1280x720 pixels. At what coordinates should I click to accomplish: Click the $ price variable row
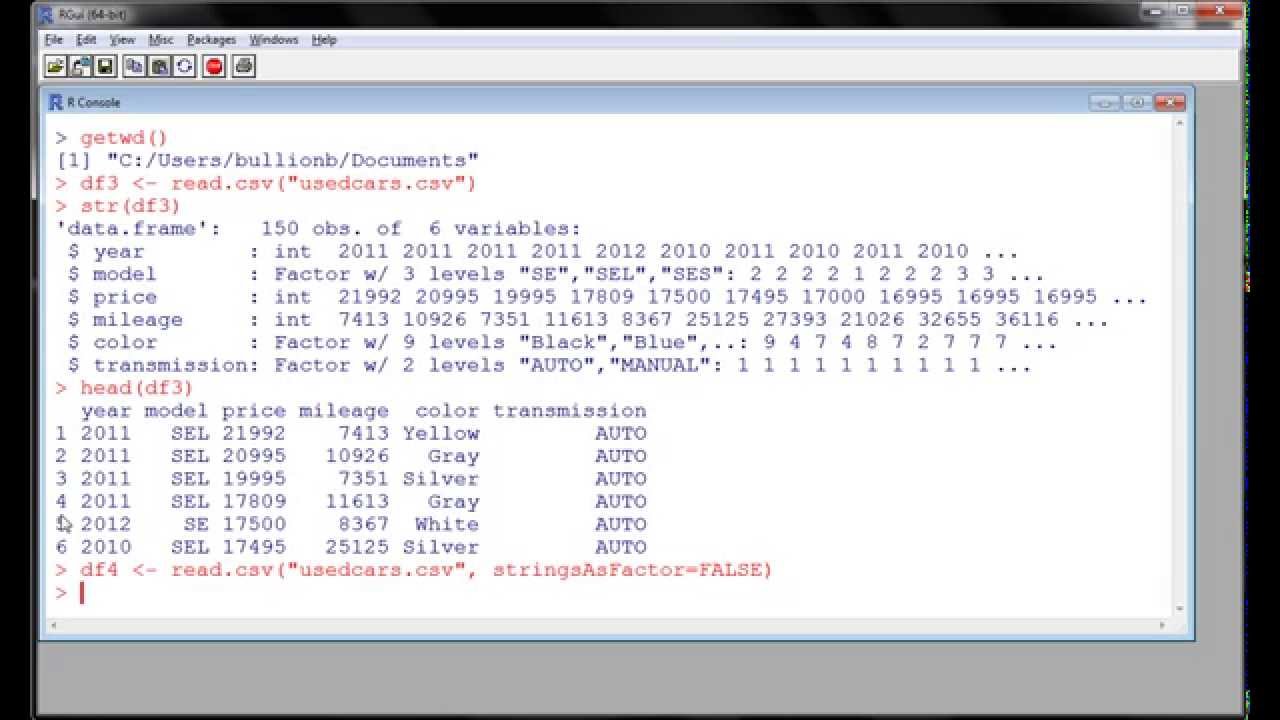pos(607,297)
